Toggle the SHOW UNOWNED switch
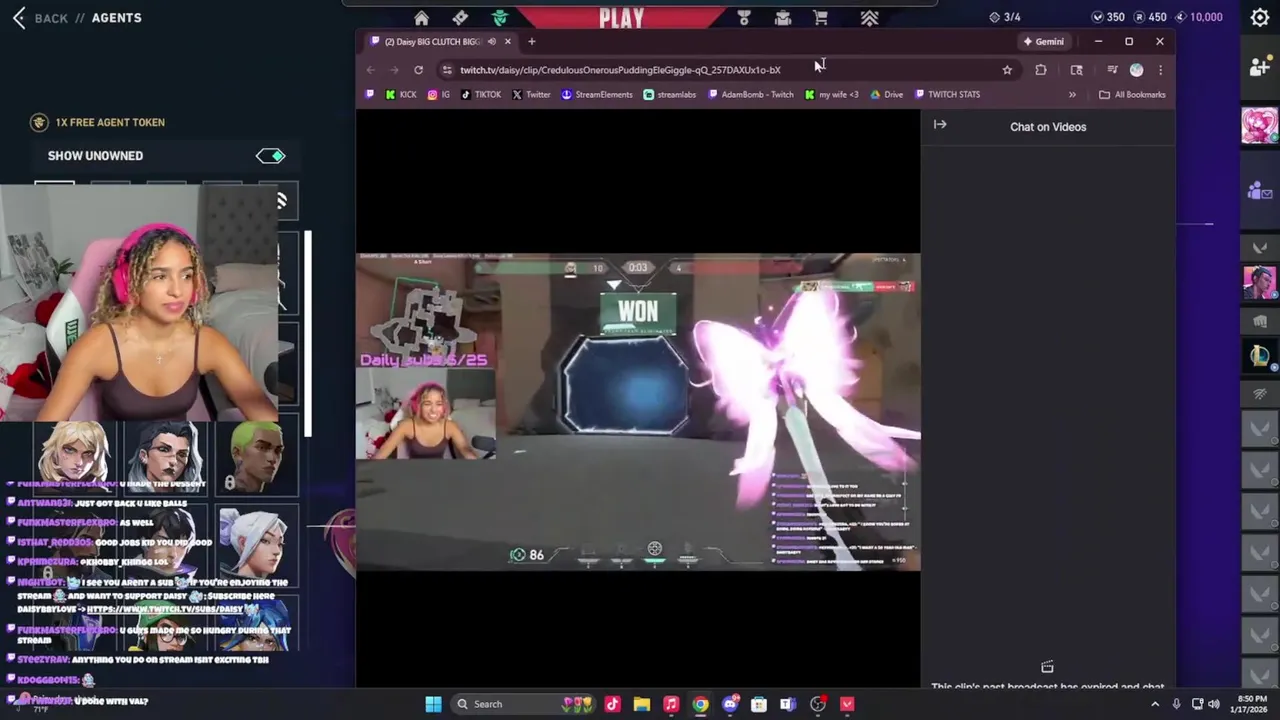 point(270,156)
